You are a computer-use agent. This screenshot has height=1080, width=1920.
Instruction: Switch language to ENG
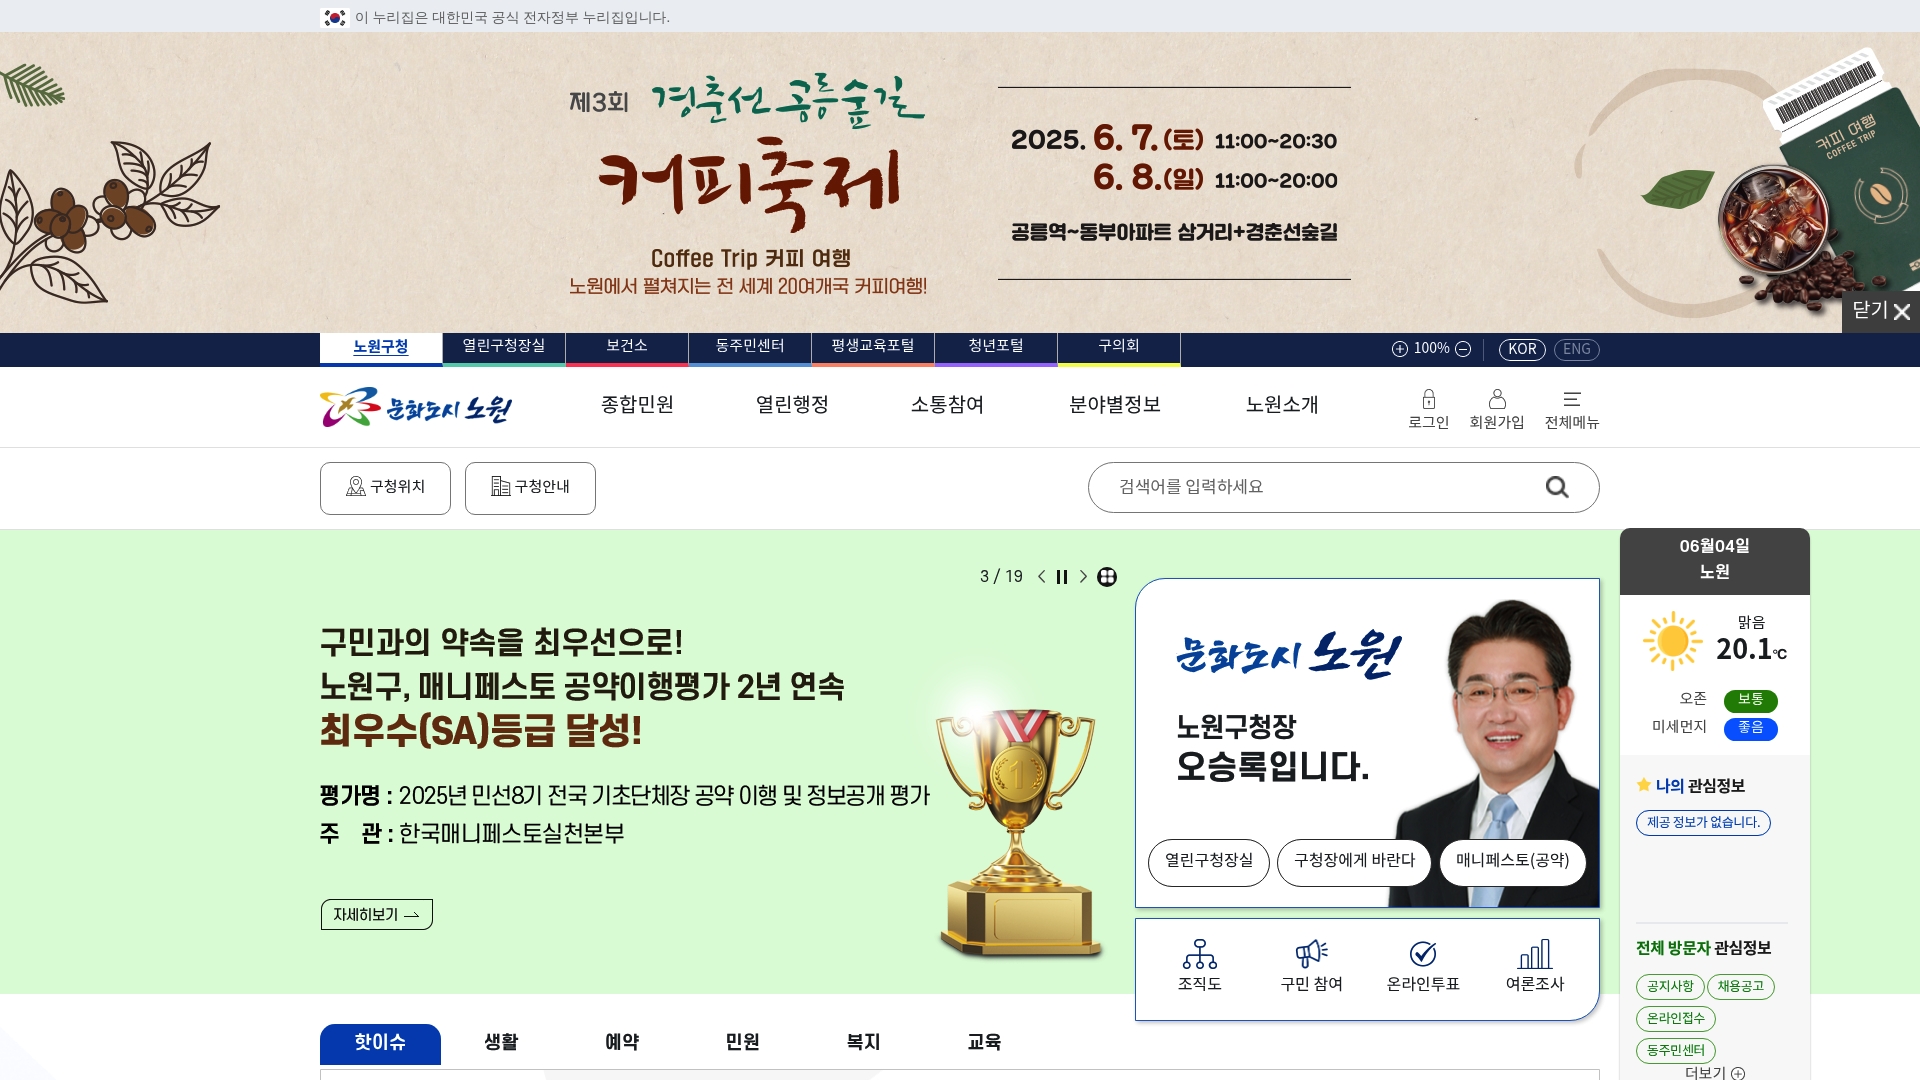coord(1576,349)
